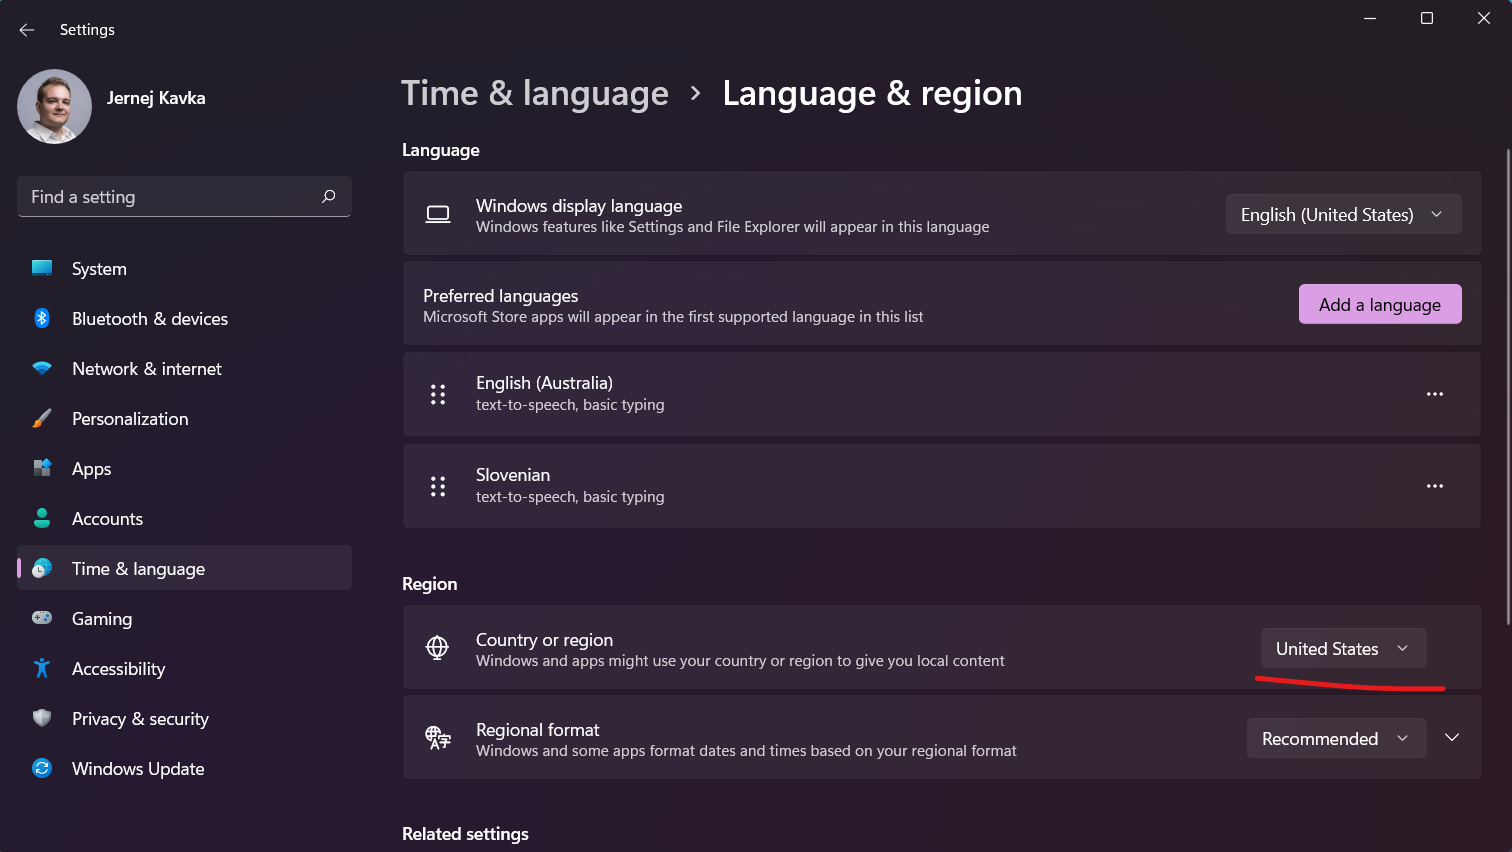Open Personalization settings
Image resolution: width=1512 pixels, height=852 pixels.
coord(184,418)
